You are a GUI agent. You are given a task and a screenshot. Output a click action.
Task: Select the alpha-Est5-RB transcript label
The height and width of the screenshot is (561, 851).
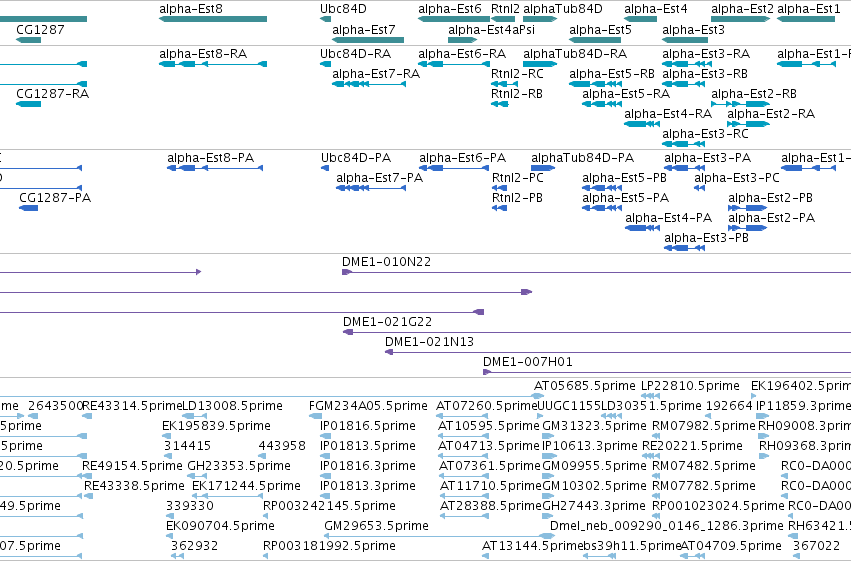click(612, 74)
